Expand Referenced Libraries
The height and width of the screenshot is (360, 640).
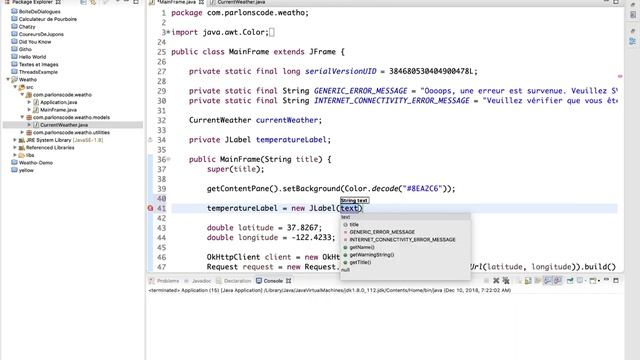click(15, 147)
